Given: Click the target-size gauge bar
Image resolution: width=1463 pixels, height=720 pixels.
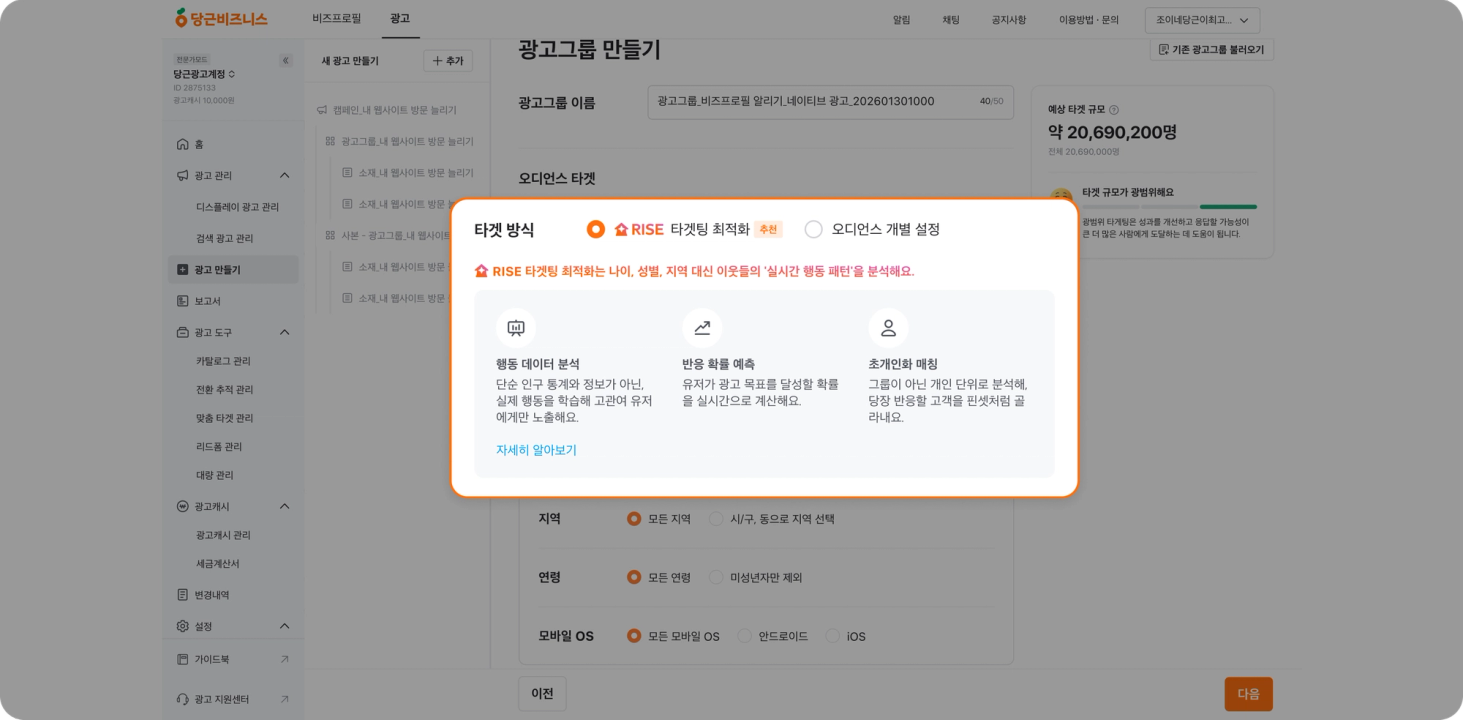Looking at the screenshot, I should click(1169, 207).
